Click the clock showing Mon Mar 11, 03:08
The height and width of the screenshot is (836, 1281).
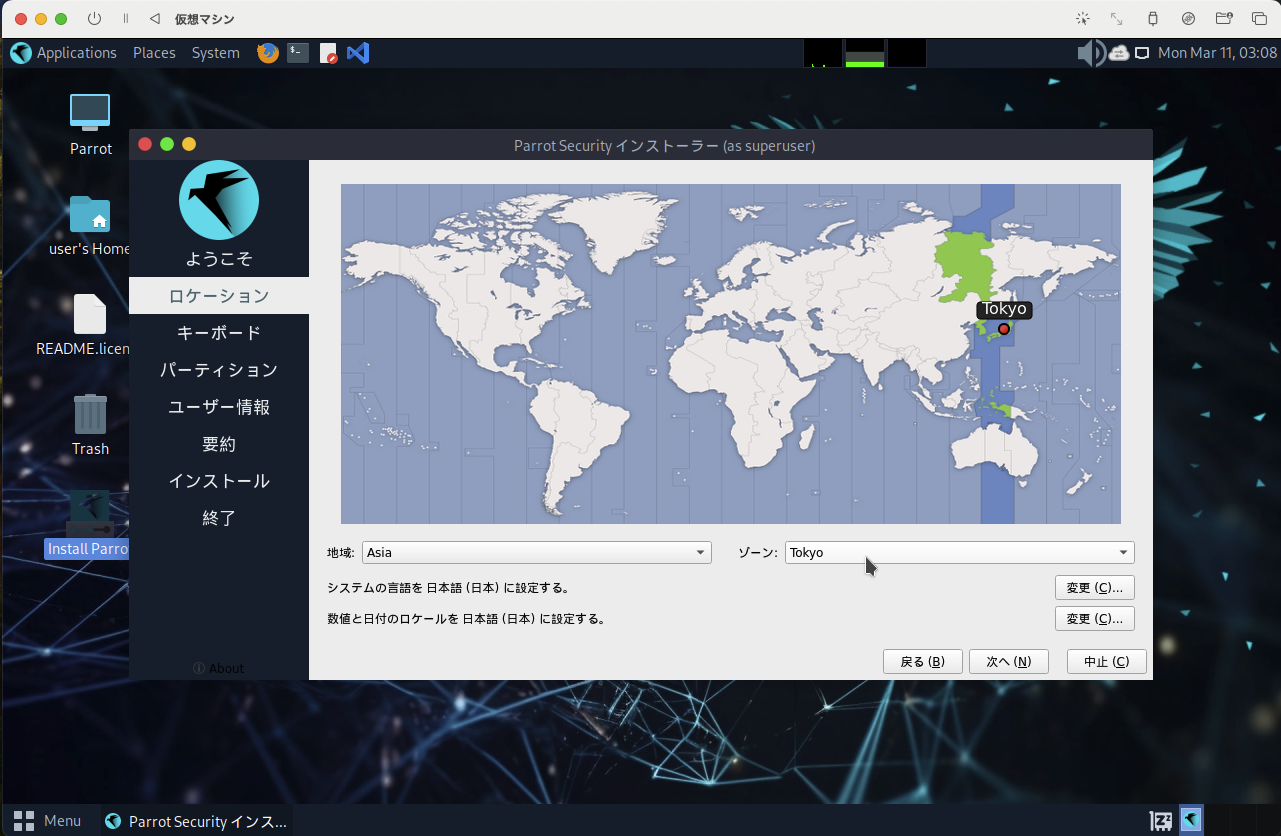click(x=1217, y=53)
